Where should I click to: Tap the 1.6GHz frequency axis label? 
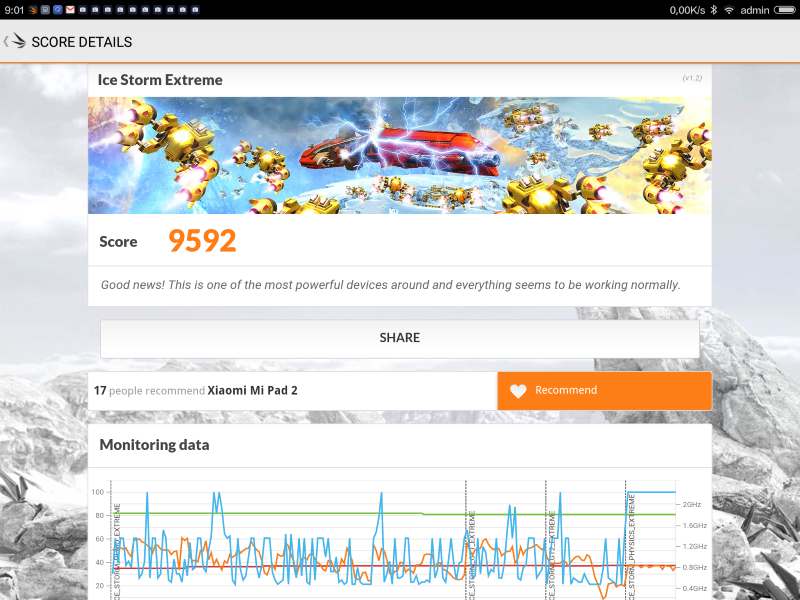tap(694, 526)
